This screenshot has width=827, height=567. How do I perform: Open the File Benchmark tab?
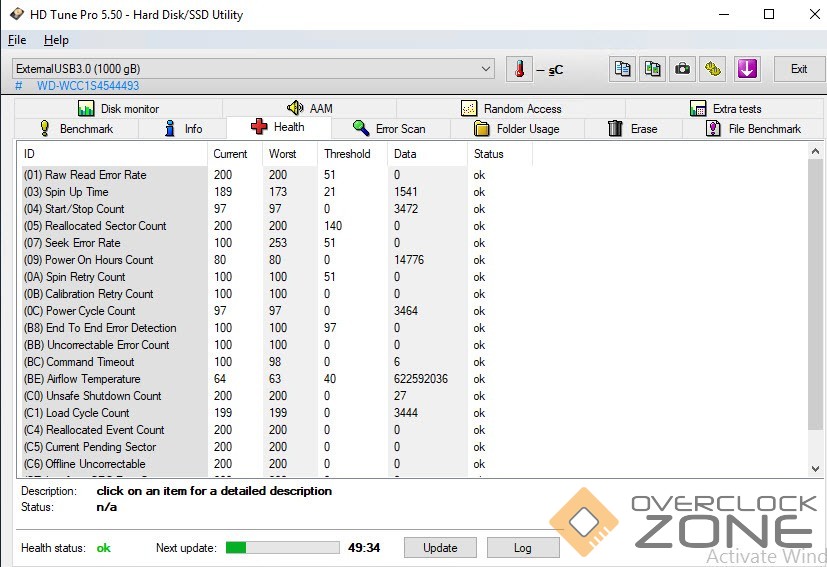(753, 129)
